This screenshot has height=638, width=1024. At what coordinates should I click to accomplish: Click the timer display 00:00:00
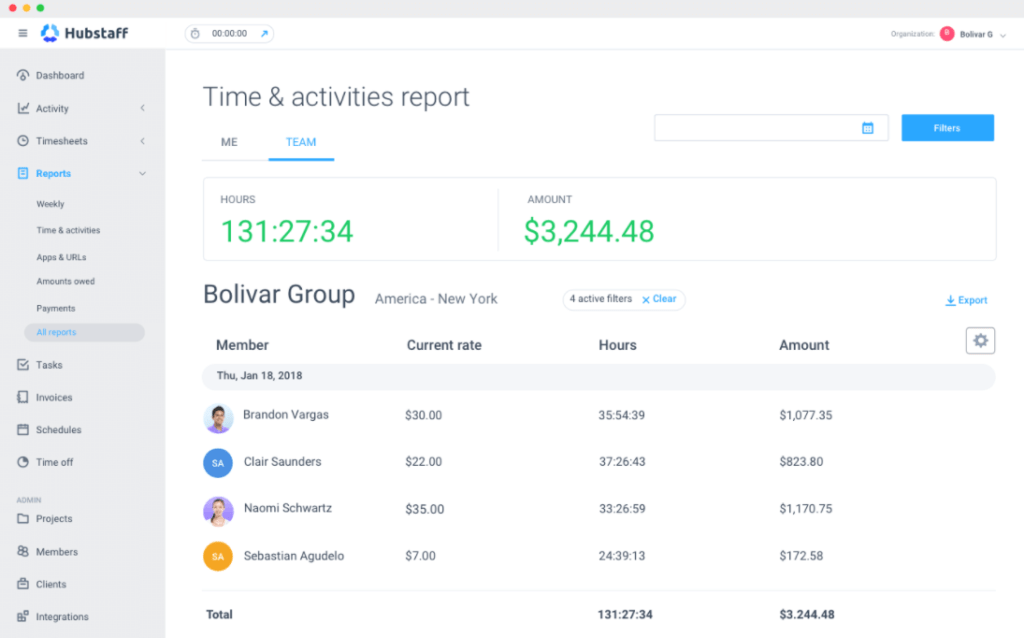[x=229, y=33]
